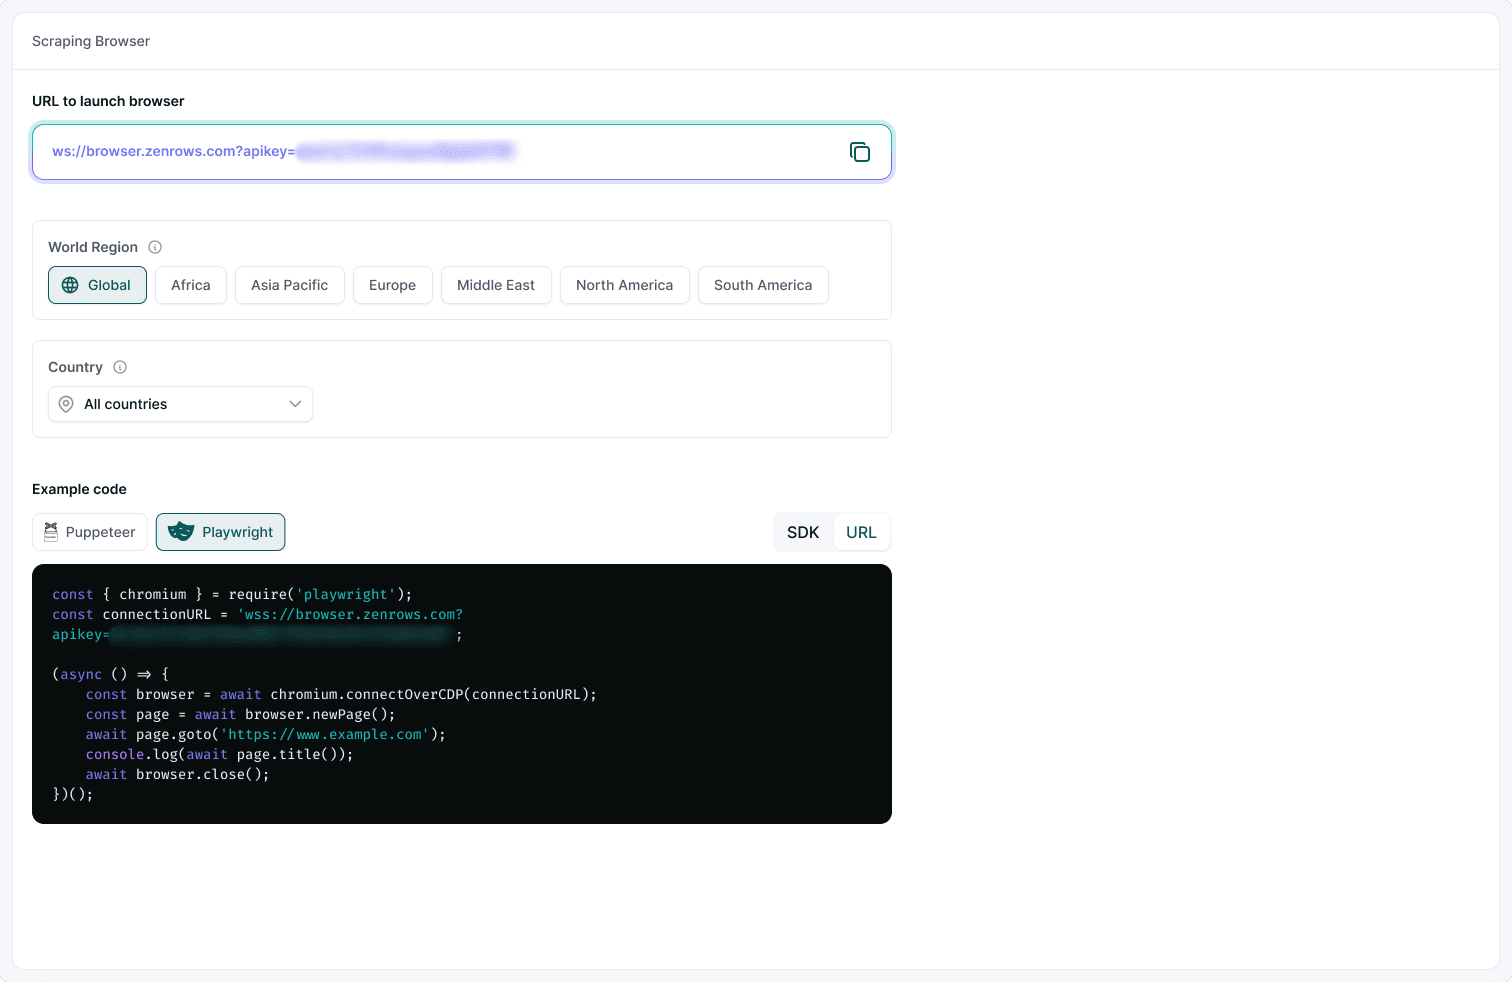Viewport: 1512px width, 982px height.
Task: Select the Europe region
Action: (x=392, y=285)
